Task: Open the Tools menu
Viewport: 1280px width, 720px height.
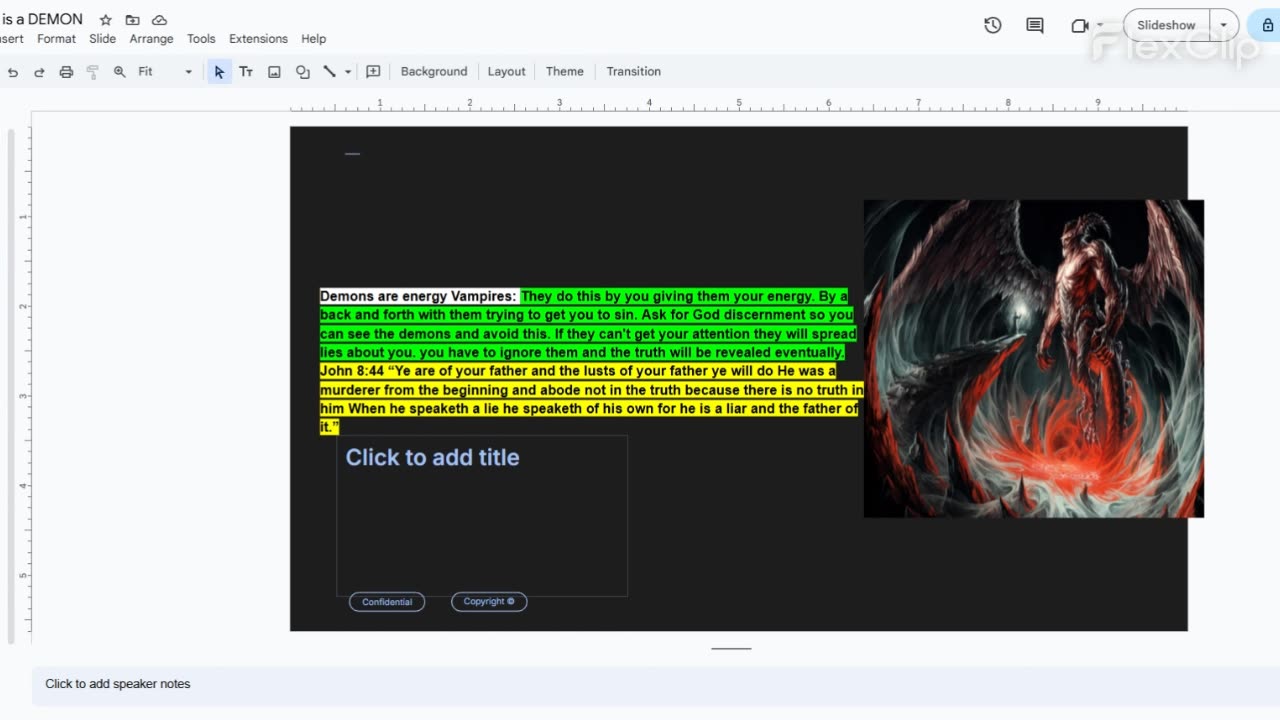Action: click(201, 39)
